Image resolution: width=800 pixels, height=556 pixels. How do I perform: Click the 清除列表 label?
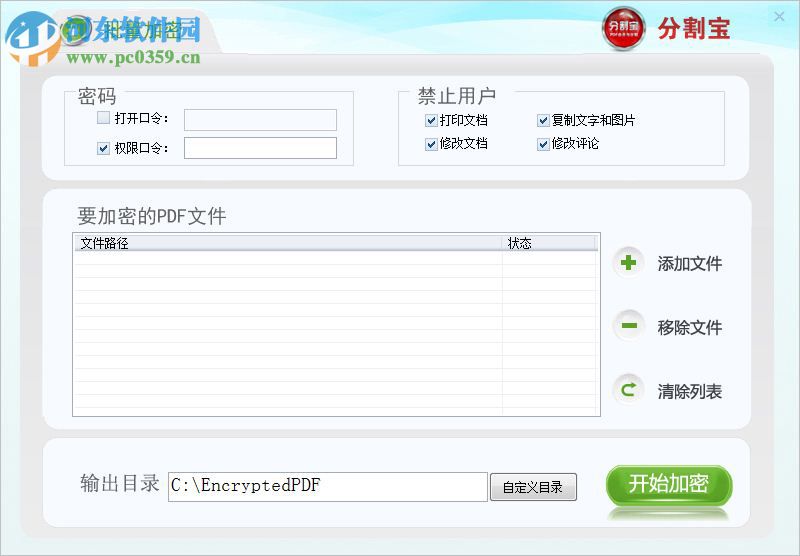(689, 391)
